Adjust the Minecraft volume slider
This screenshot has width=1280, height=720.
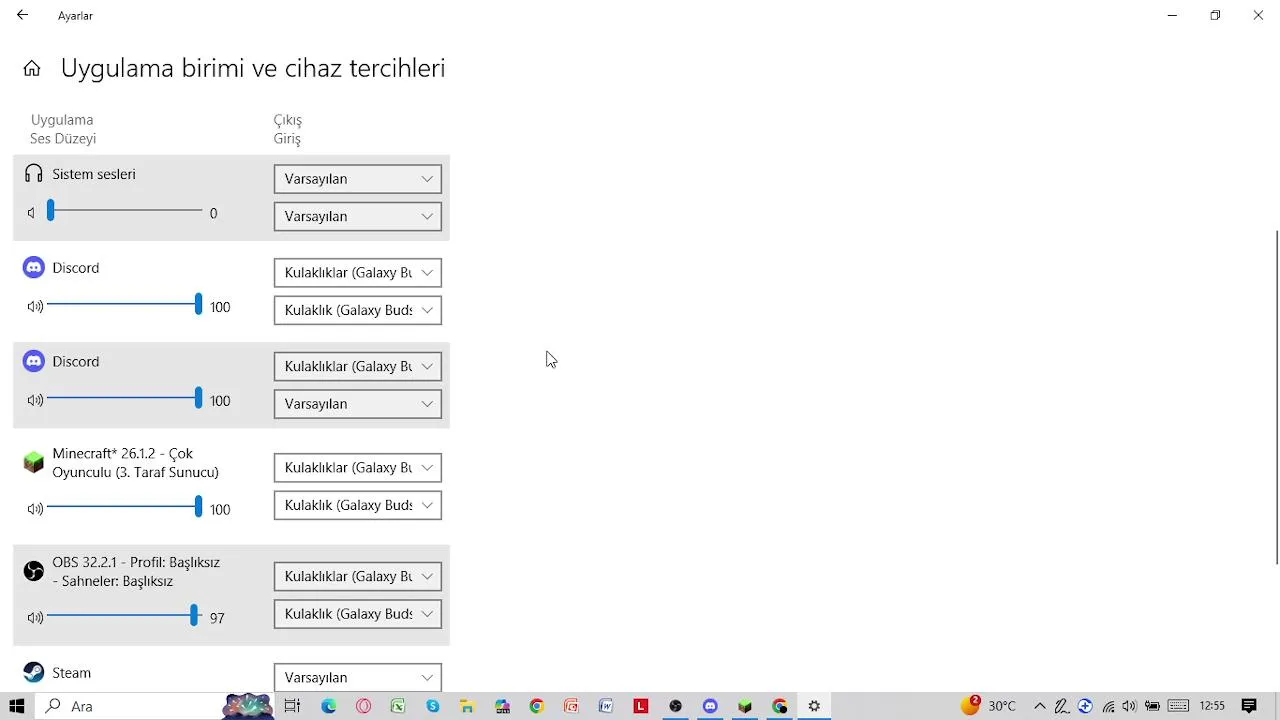pos(124,507)
